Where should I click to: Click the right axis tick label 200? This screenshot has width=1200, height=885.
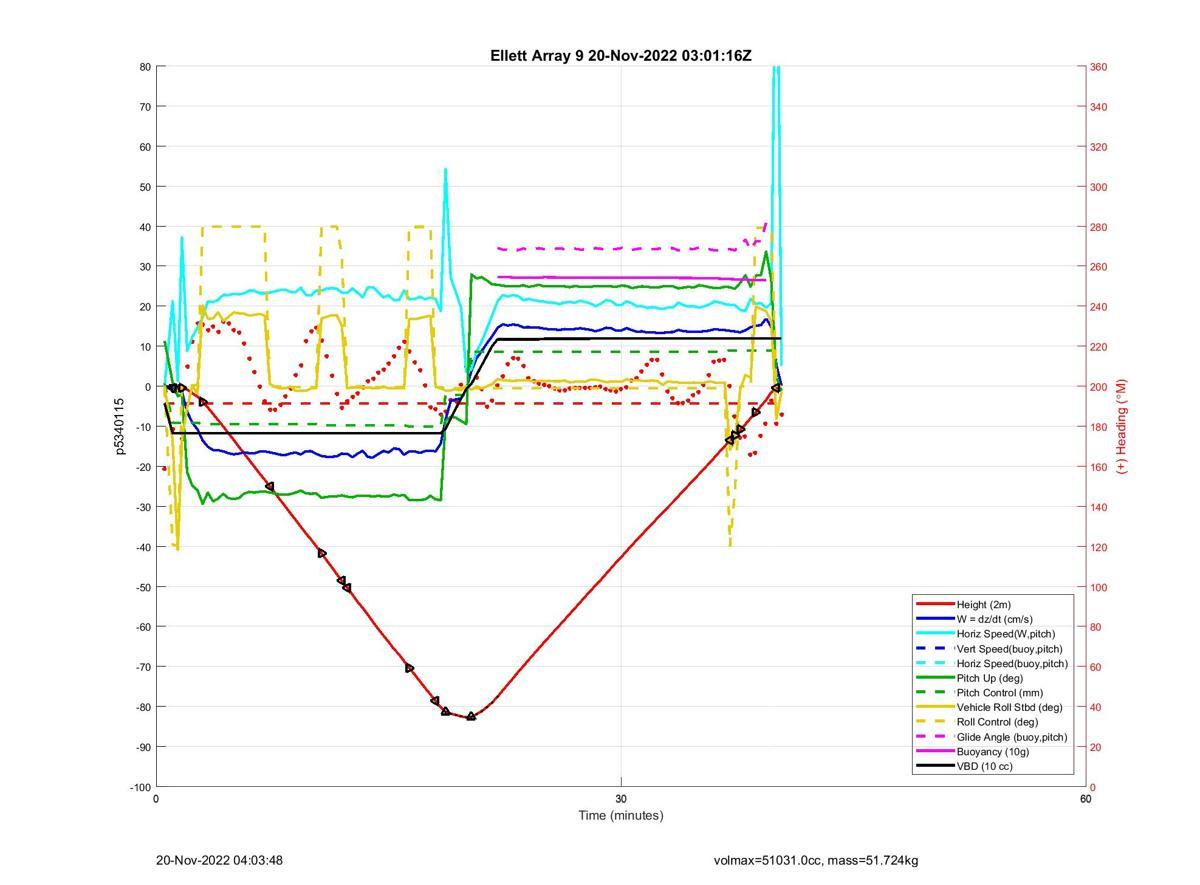pos(1099,387)
